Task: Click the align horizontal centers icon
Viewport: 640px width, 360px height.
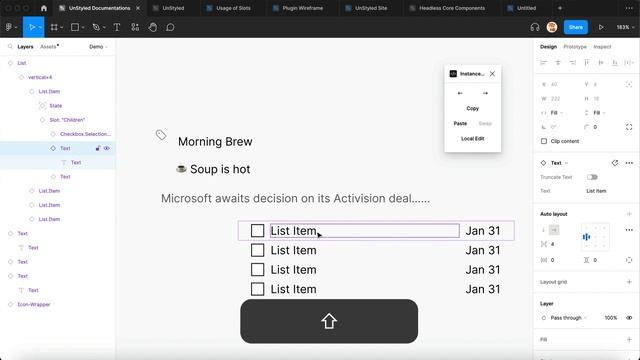Action: (x=558, y=62)
